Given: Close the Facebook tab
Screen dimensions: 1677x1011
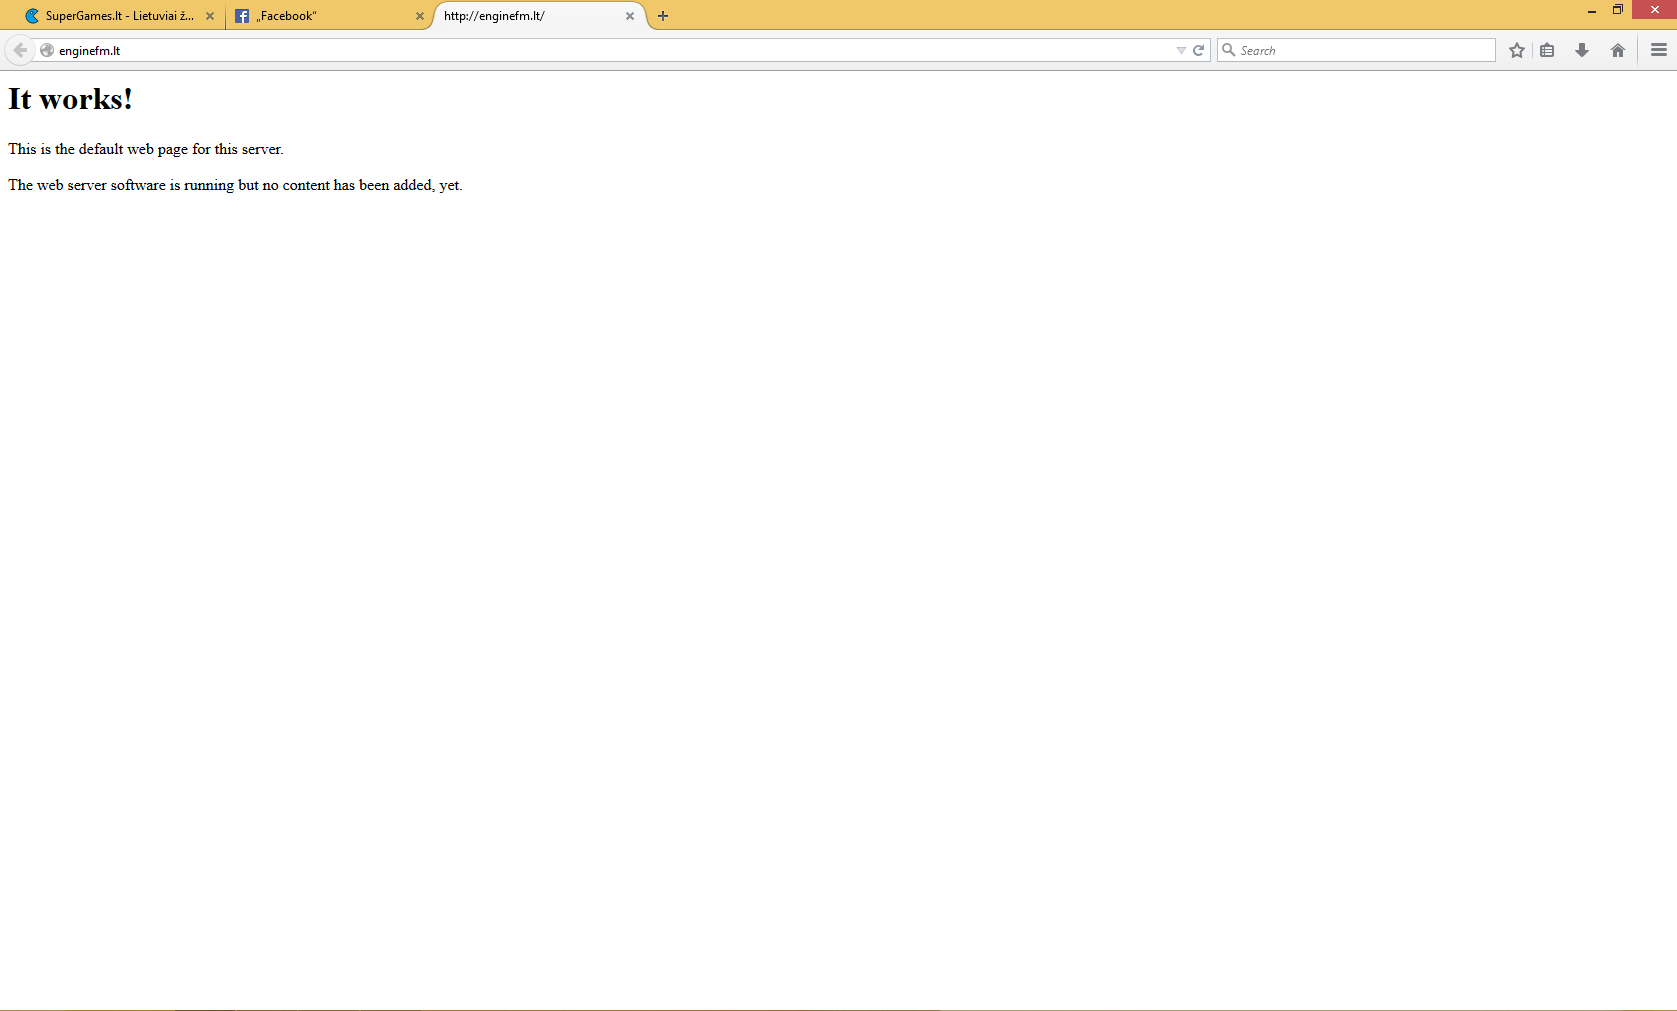Looking at the screenshot, I should tap(420, 16).
